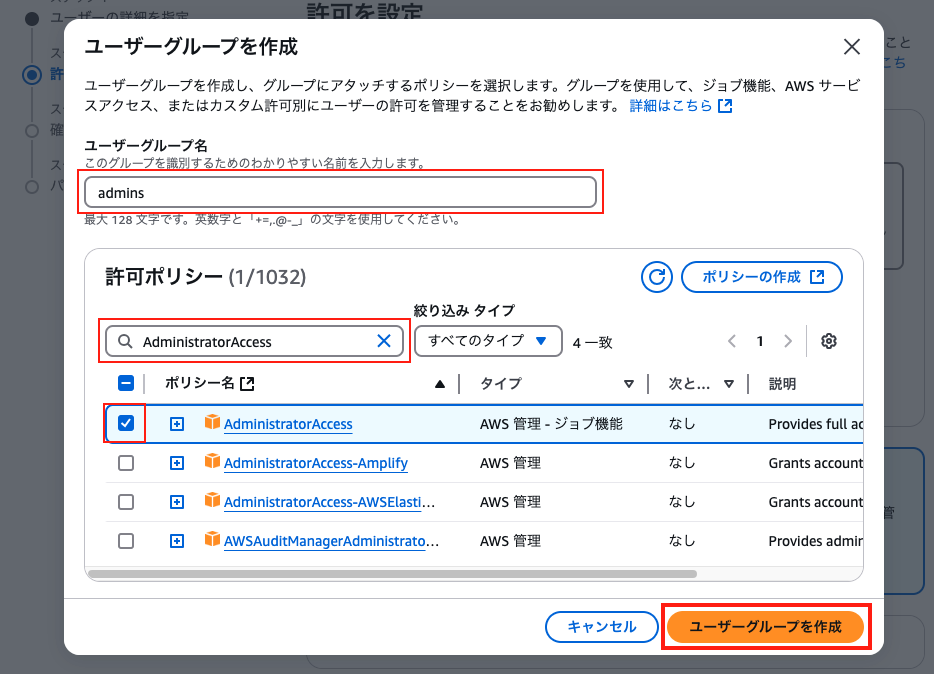This screenshot has width=934, height=674.
Task: Click the 許可ポリシー (1/1032) heading
Action: click(206, 277)
